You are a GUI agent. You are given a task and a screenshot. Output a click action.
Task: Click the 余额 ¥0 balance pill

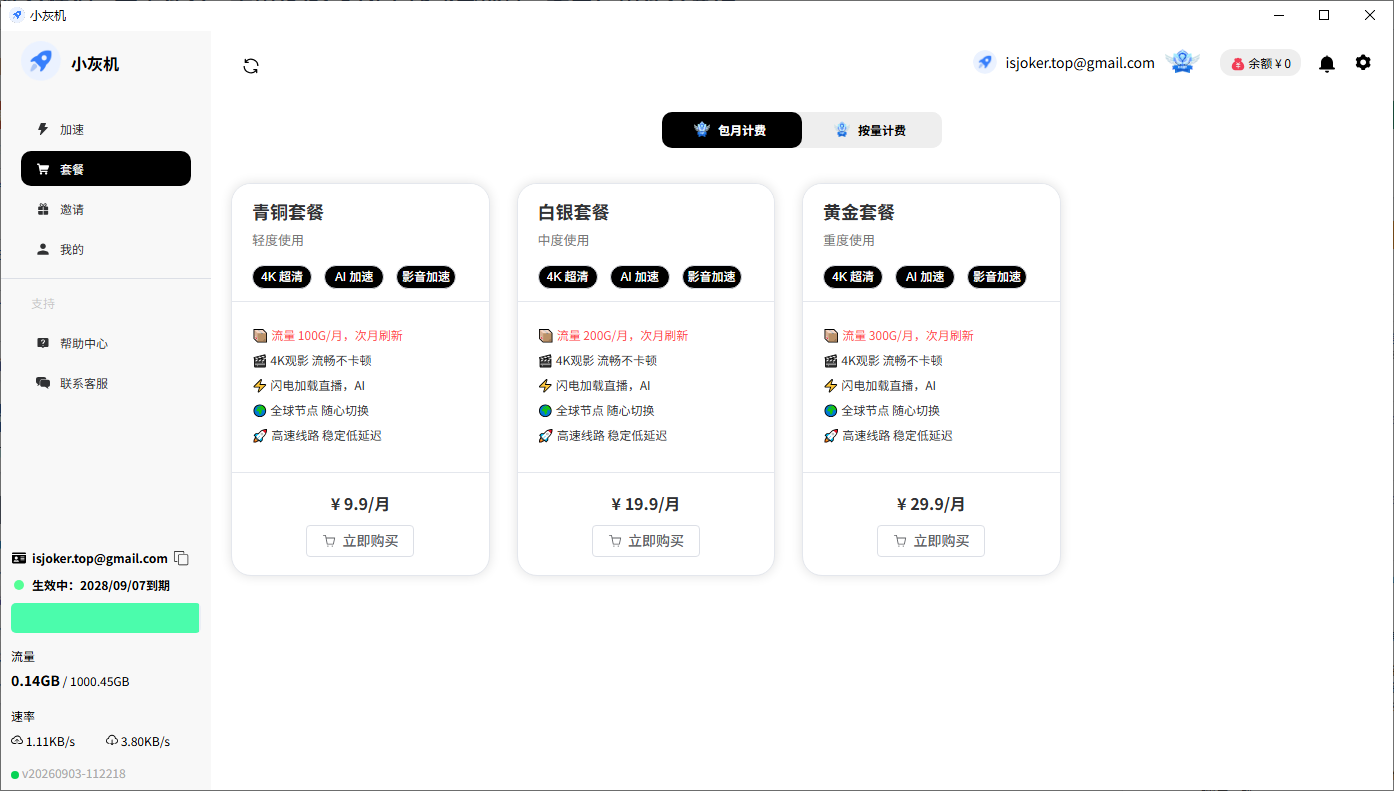(x=1260, y=63)
